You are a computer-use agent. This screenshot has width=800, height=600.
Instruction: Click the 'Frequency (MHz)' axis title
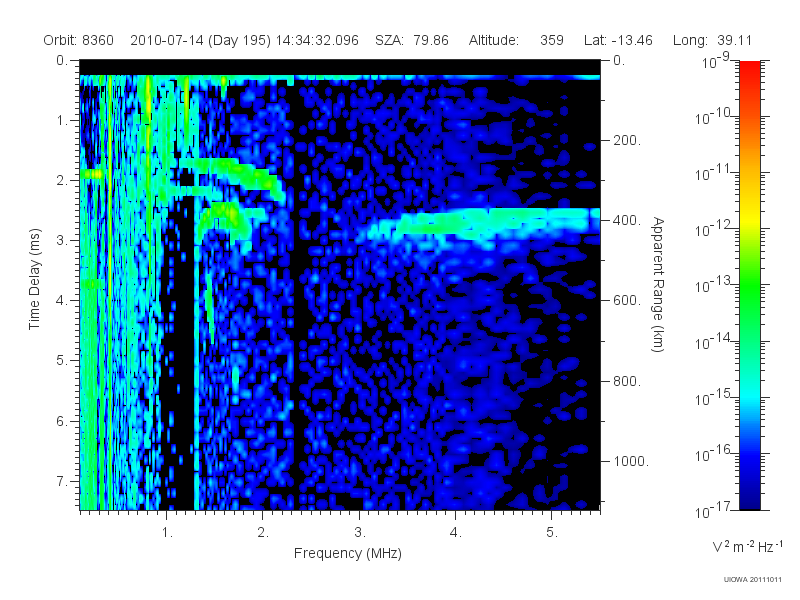tap(348, 553)
